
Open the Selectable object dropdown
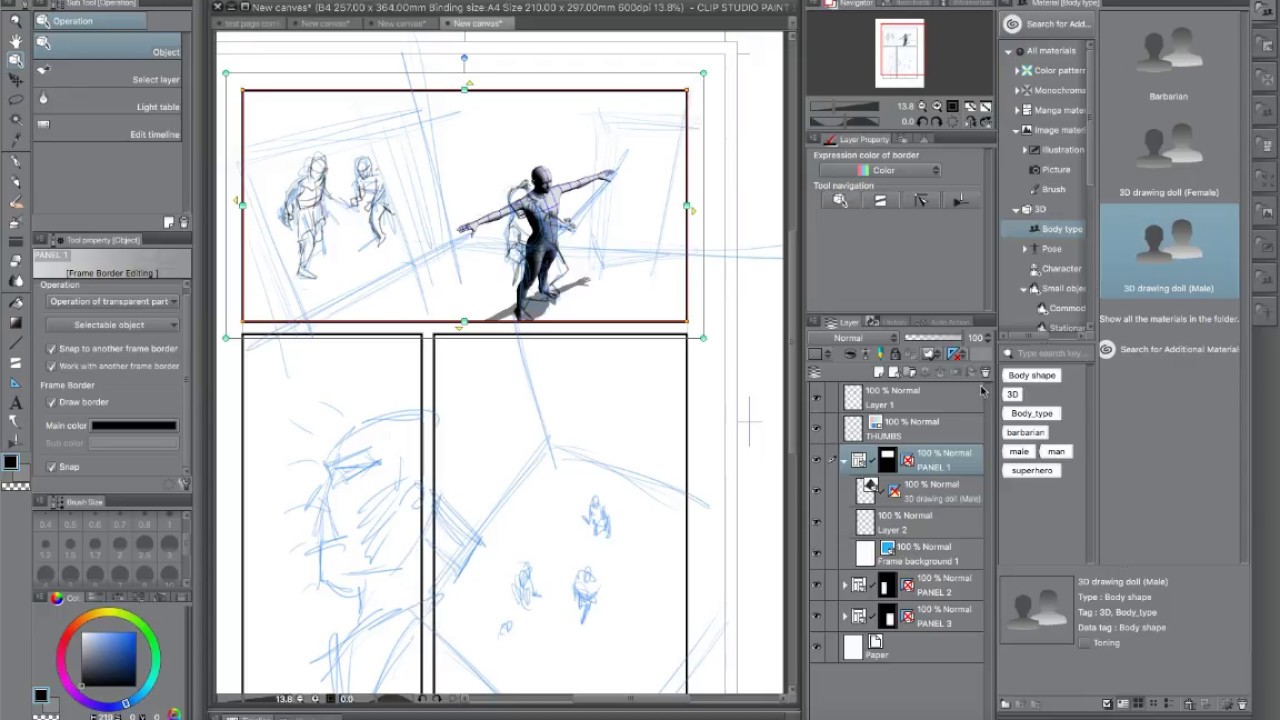[x=113, y=325]
